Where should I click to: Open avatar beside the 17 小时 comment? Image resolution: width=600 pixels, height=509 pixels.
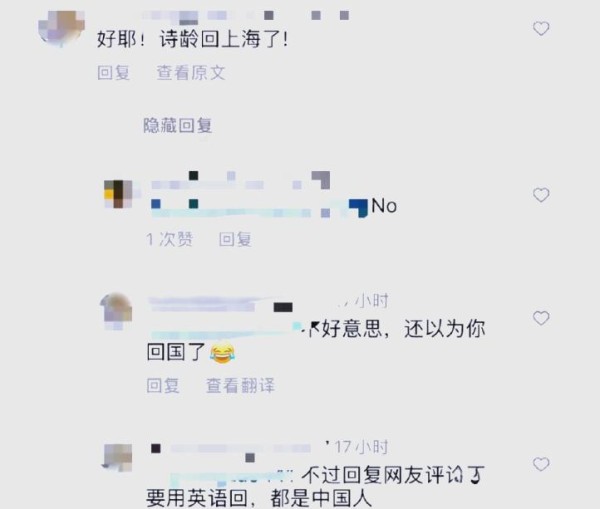(x=117, y=457)
